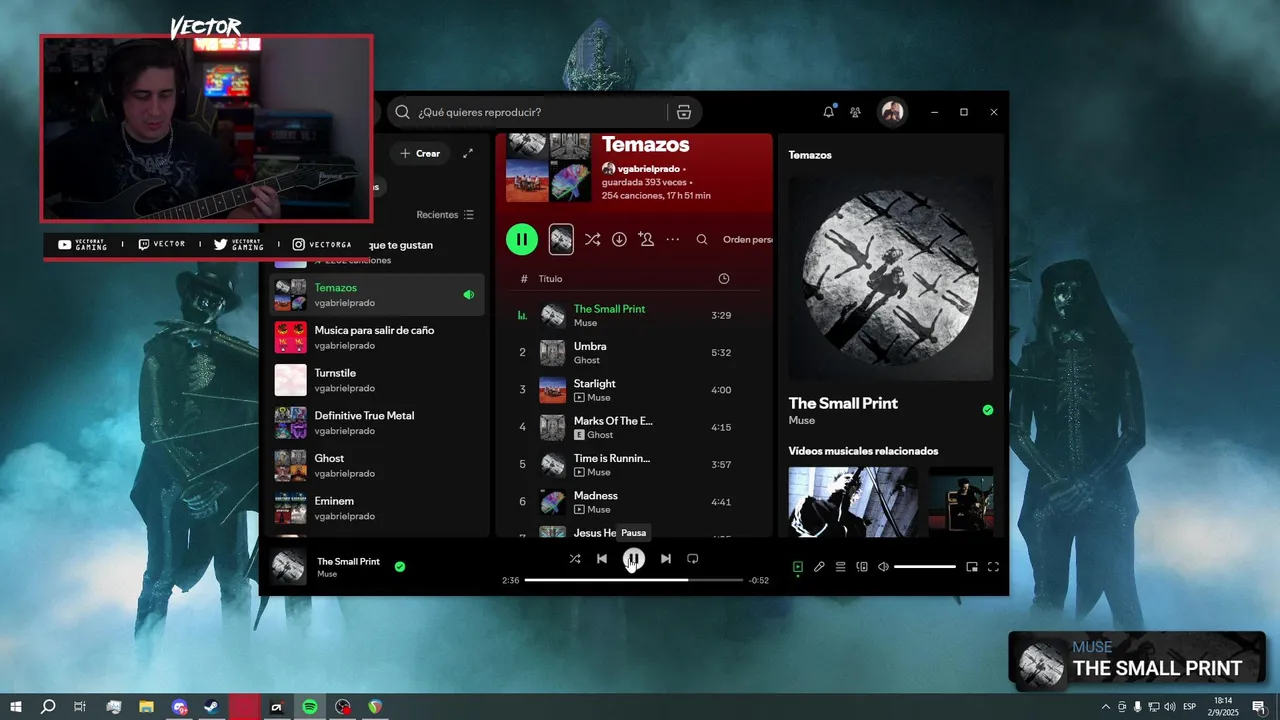Click the Madness album cover thumbnail
Viewport: 1280px width, 720px height.
tap(552, 502)
